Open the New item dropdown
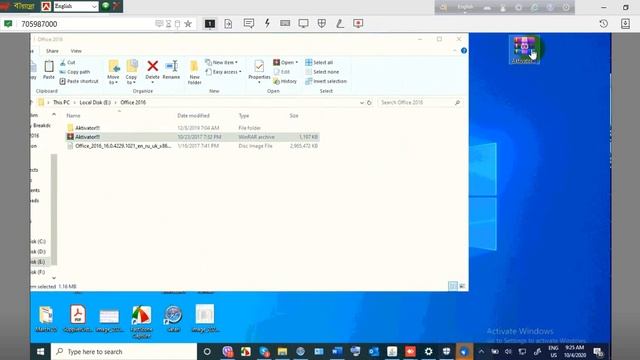640x360 pixels. (x=222, y=62)
